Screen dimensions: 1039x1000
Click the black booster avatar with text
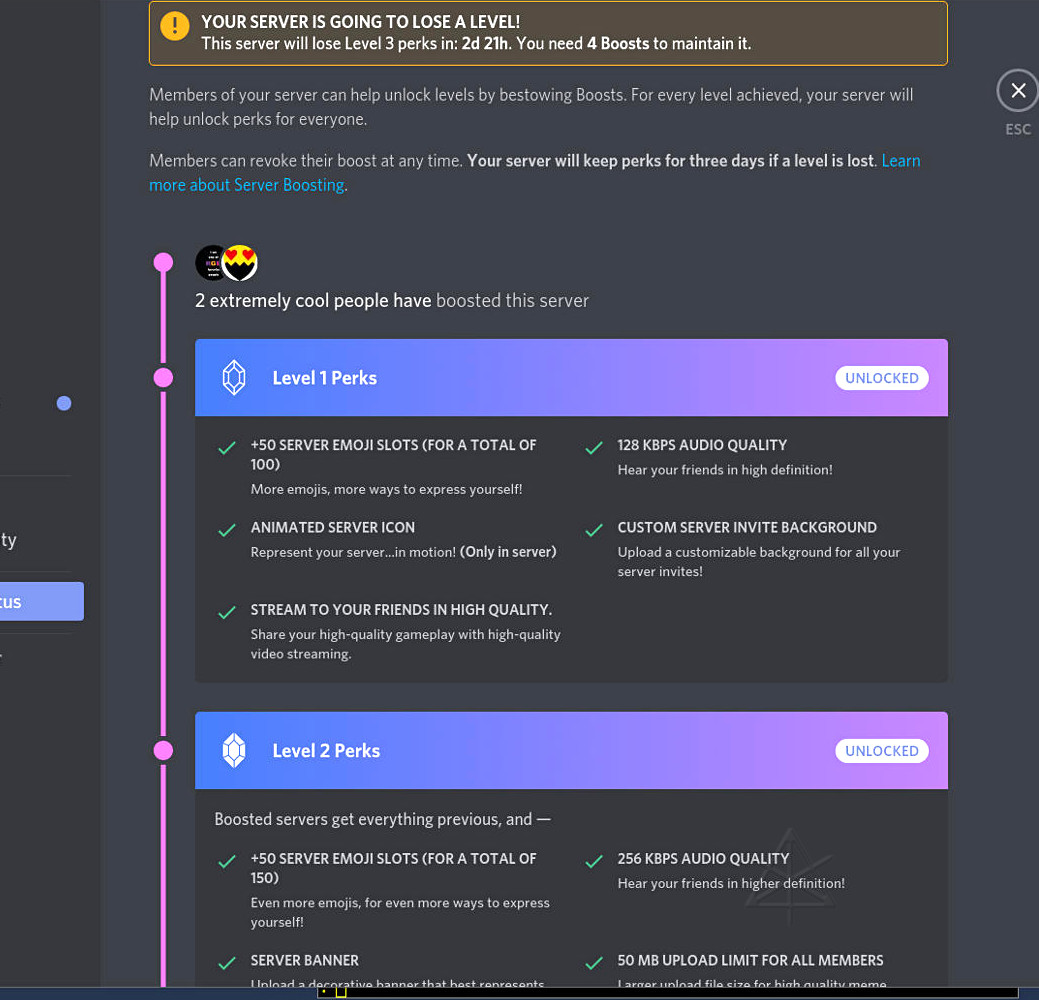pos(211,263)
